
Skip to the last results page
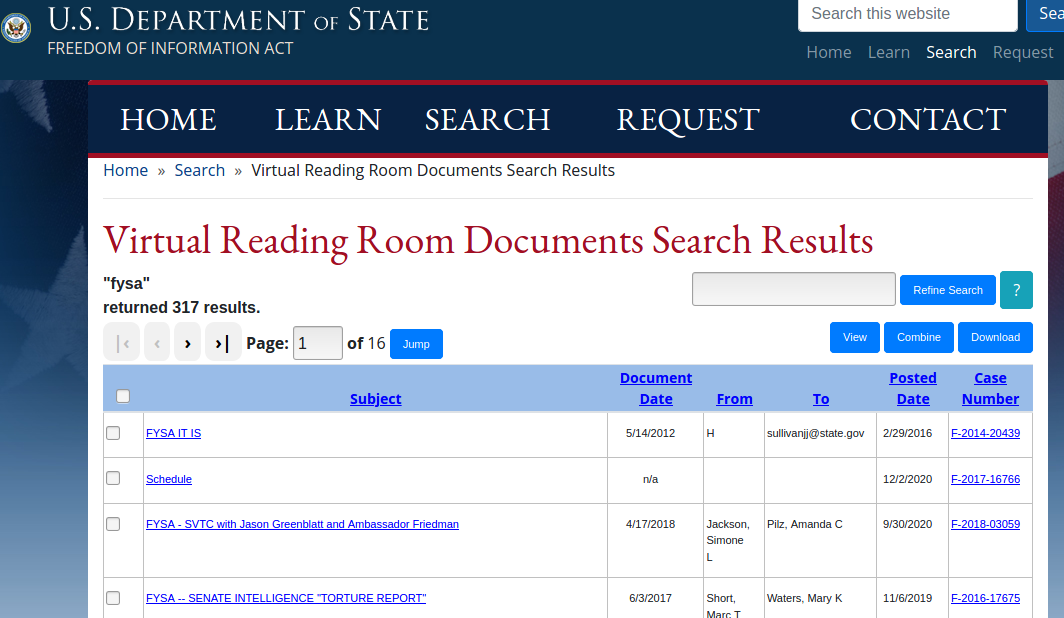click(223, 343)
